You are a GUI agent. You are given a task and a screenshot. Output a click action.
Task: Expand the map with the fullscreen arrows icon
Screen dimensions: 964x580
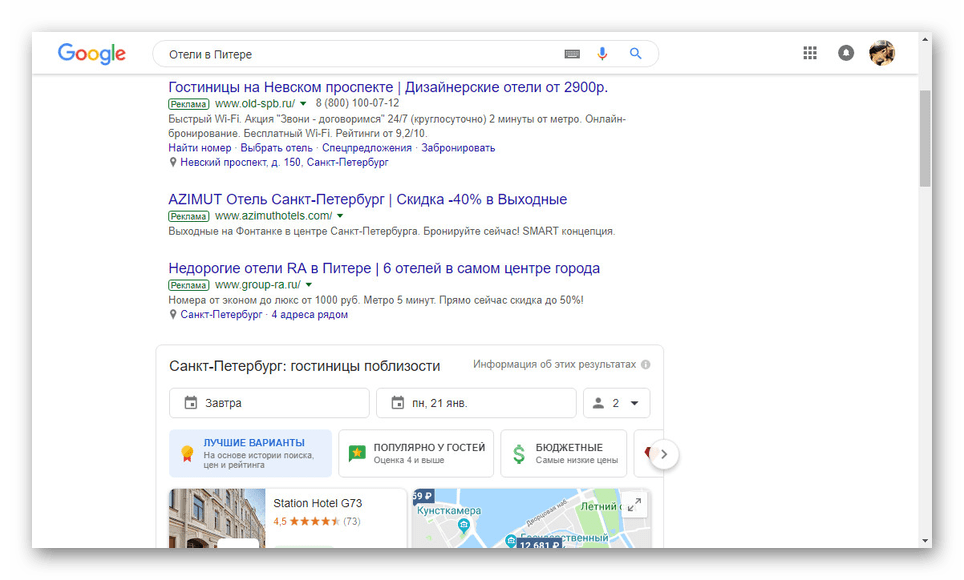(x=634, y=505)
